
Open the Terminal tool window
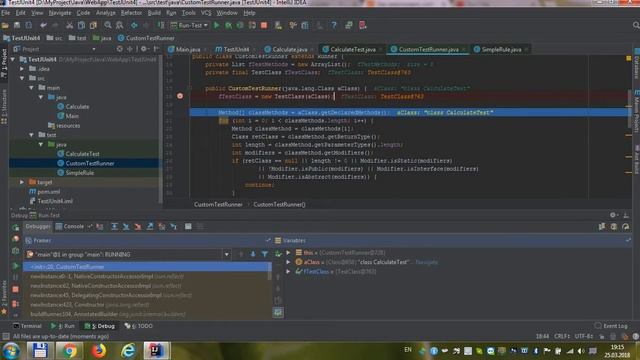point(27,326)
